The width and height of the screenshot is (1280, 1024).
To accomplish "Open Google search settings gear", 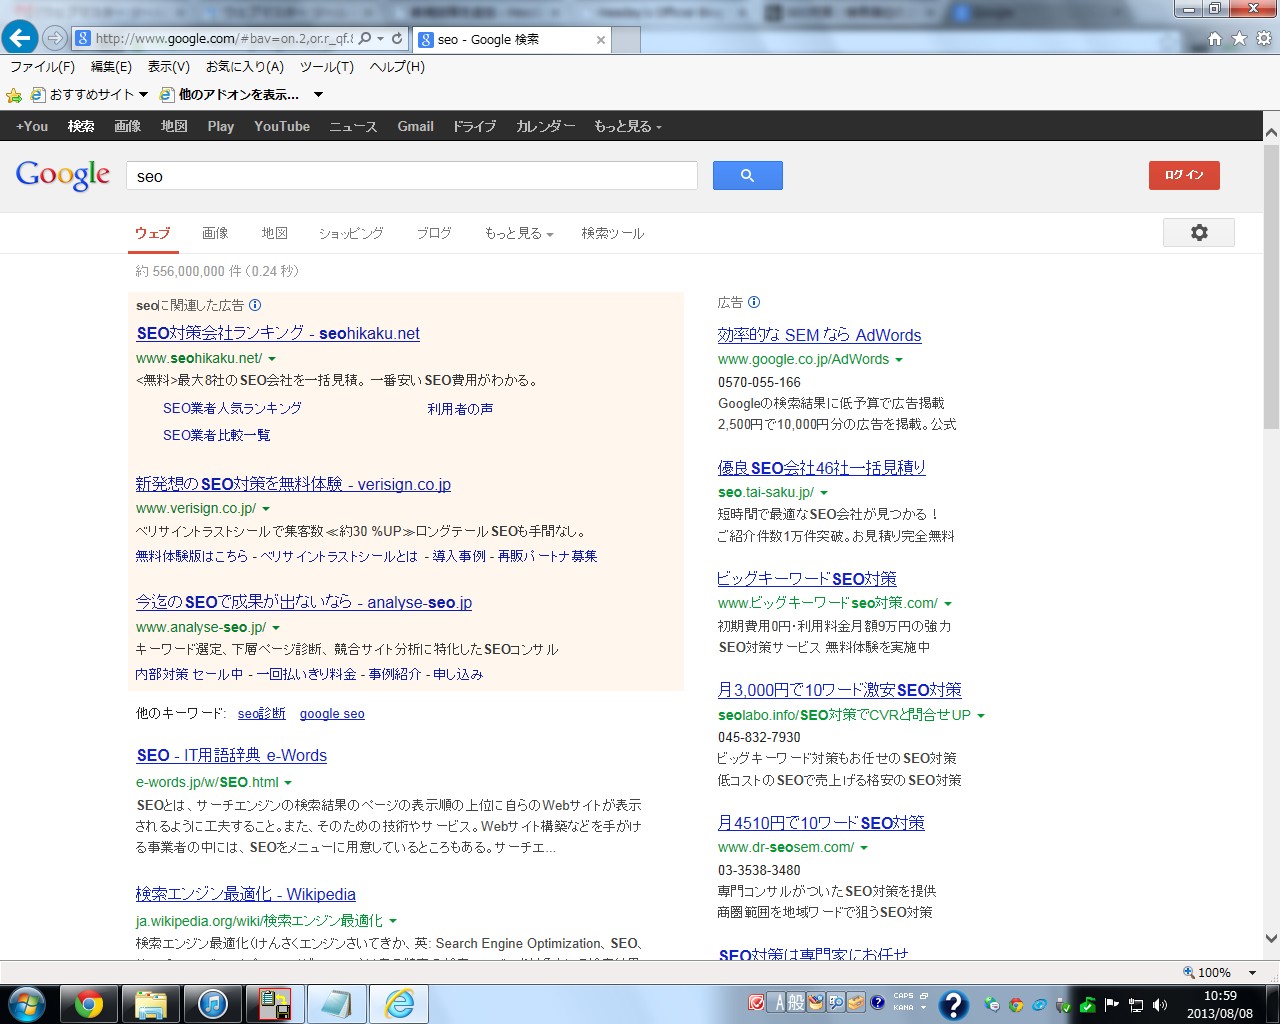I will [x=1199, y=232].
